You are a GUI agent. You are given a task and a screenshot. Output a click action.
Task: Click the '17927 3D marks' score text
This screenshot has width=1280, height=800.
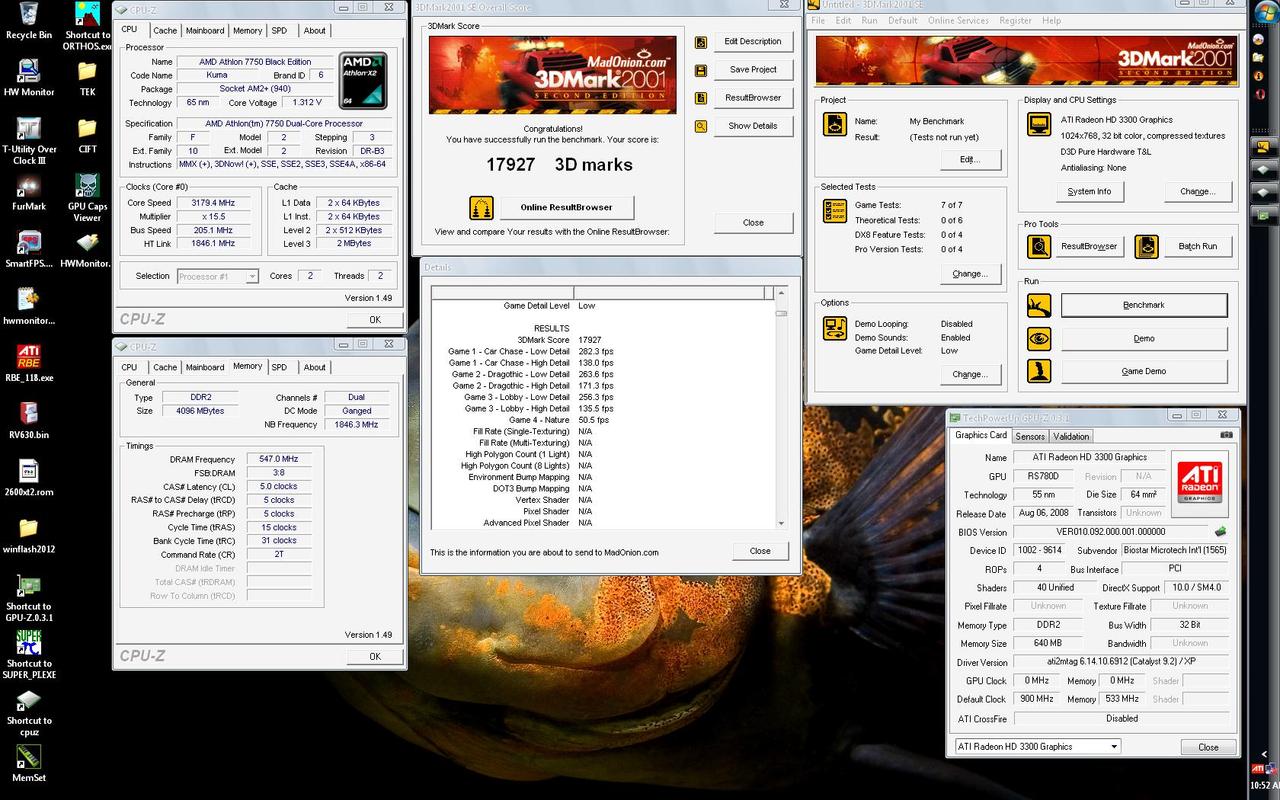(x=559, y=165)
